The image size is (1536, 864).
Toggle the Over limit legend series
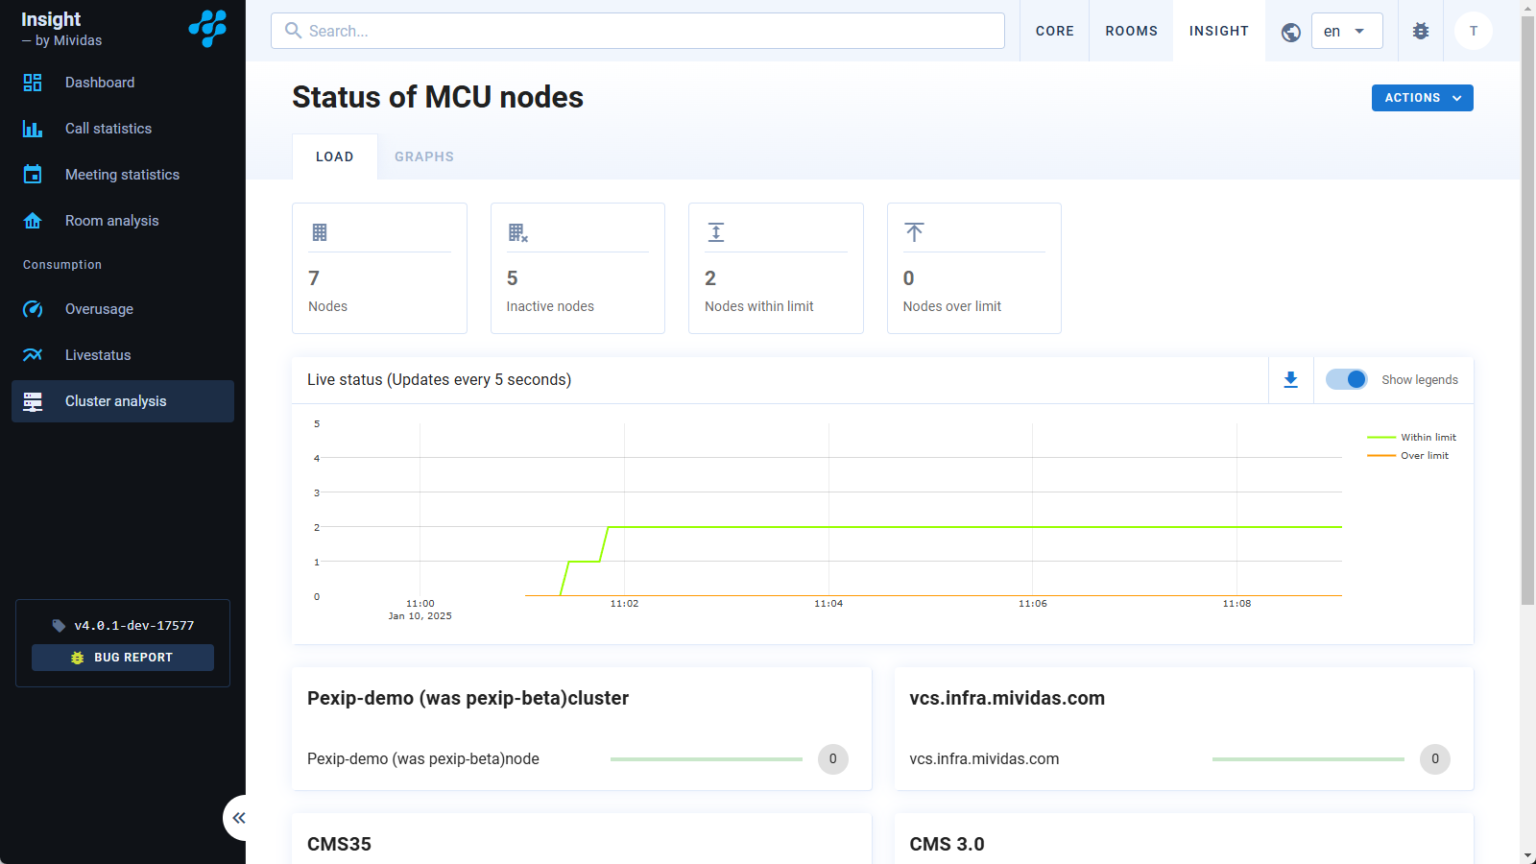click(x=1408, y=455)
